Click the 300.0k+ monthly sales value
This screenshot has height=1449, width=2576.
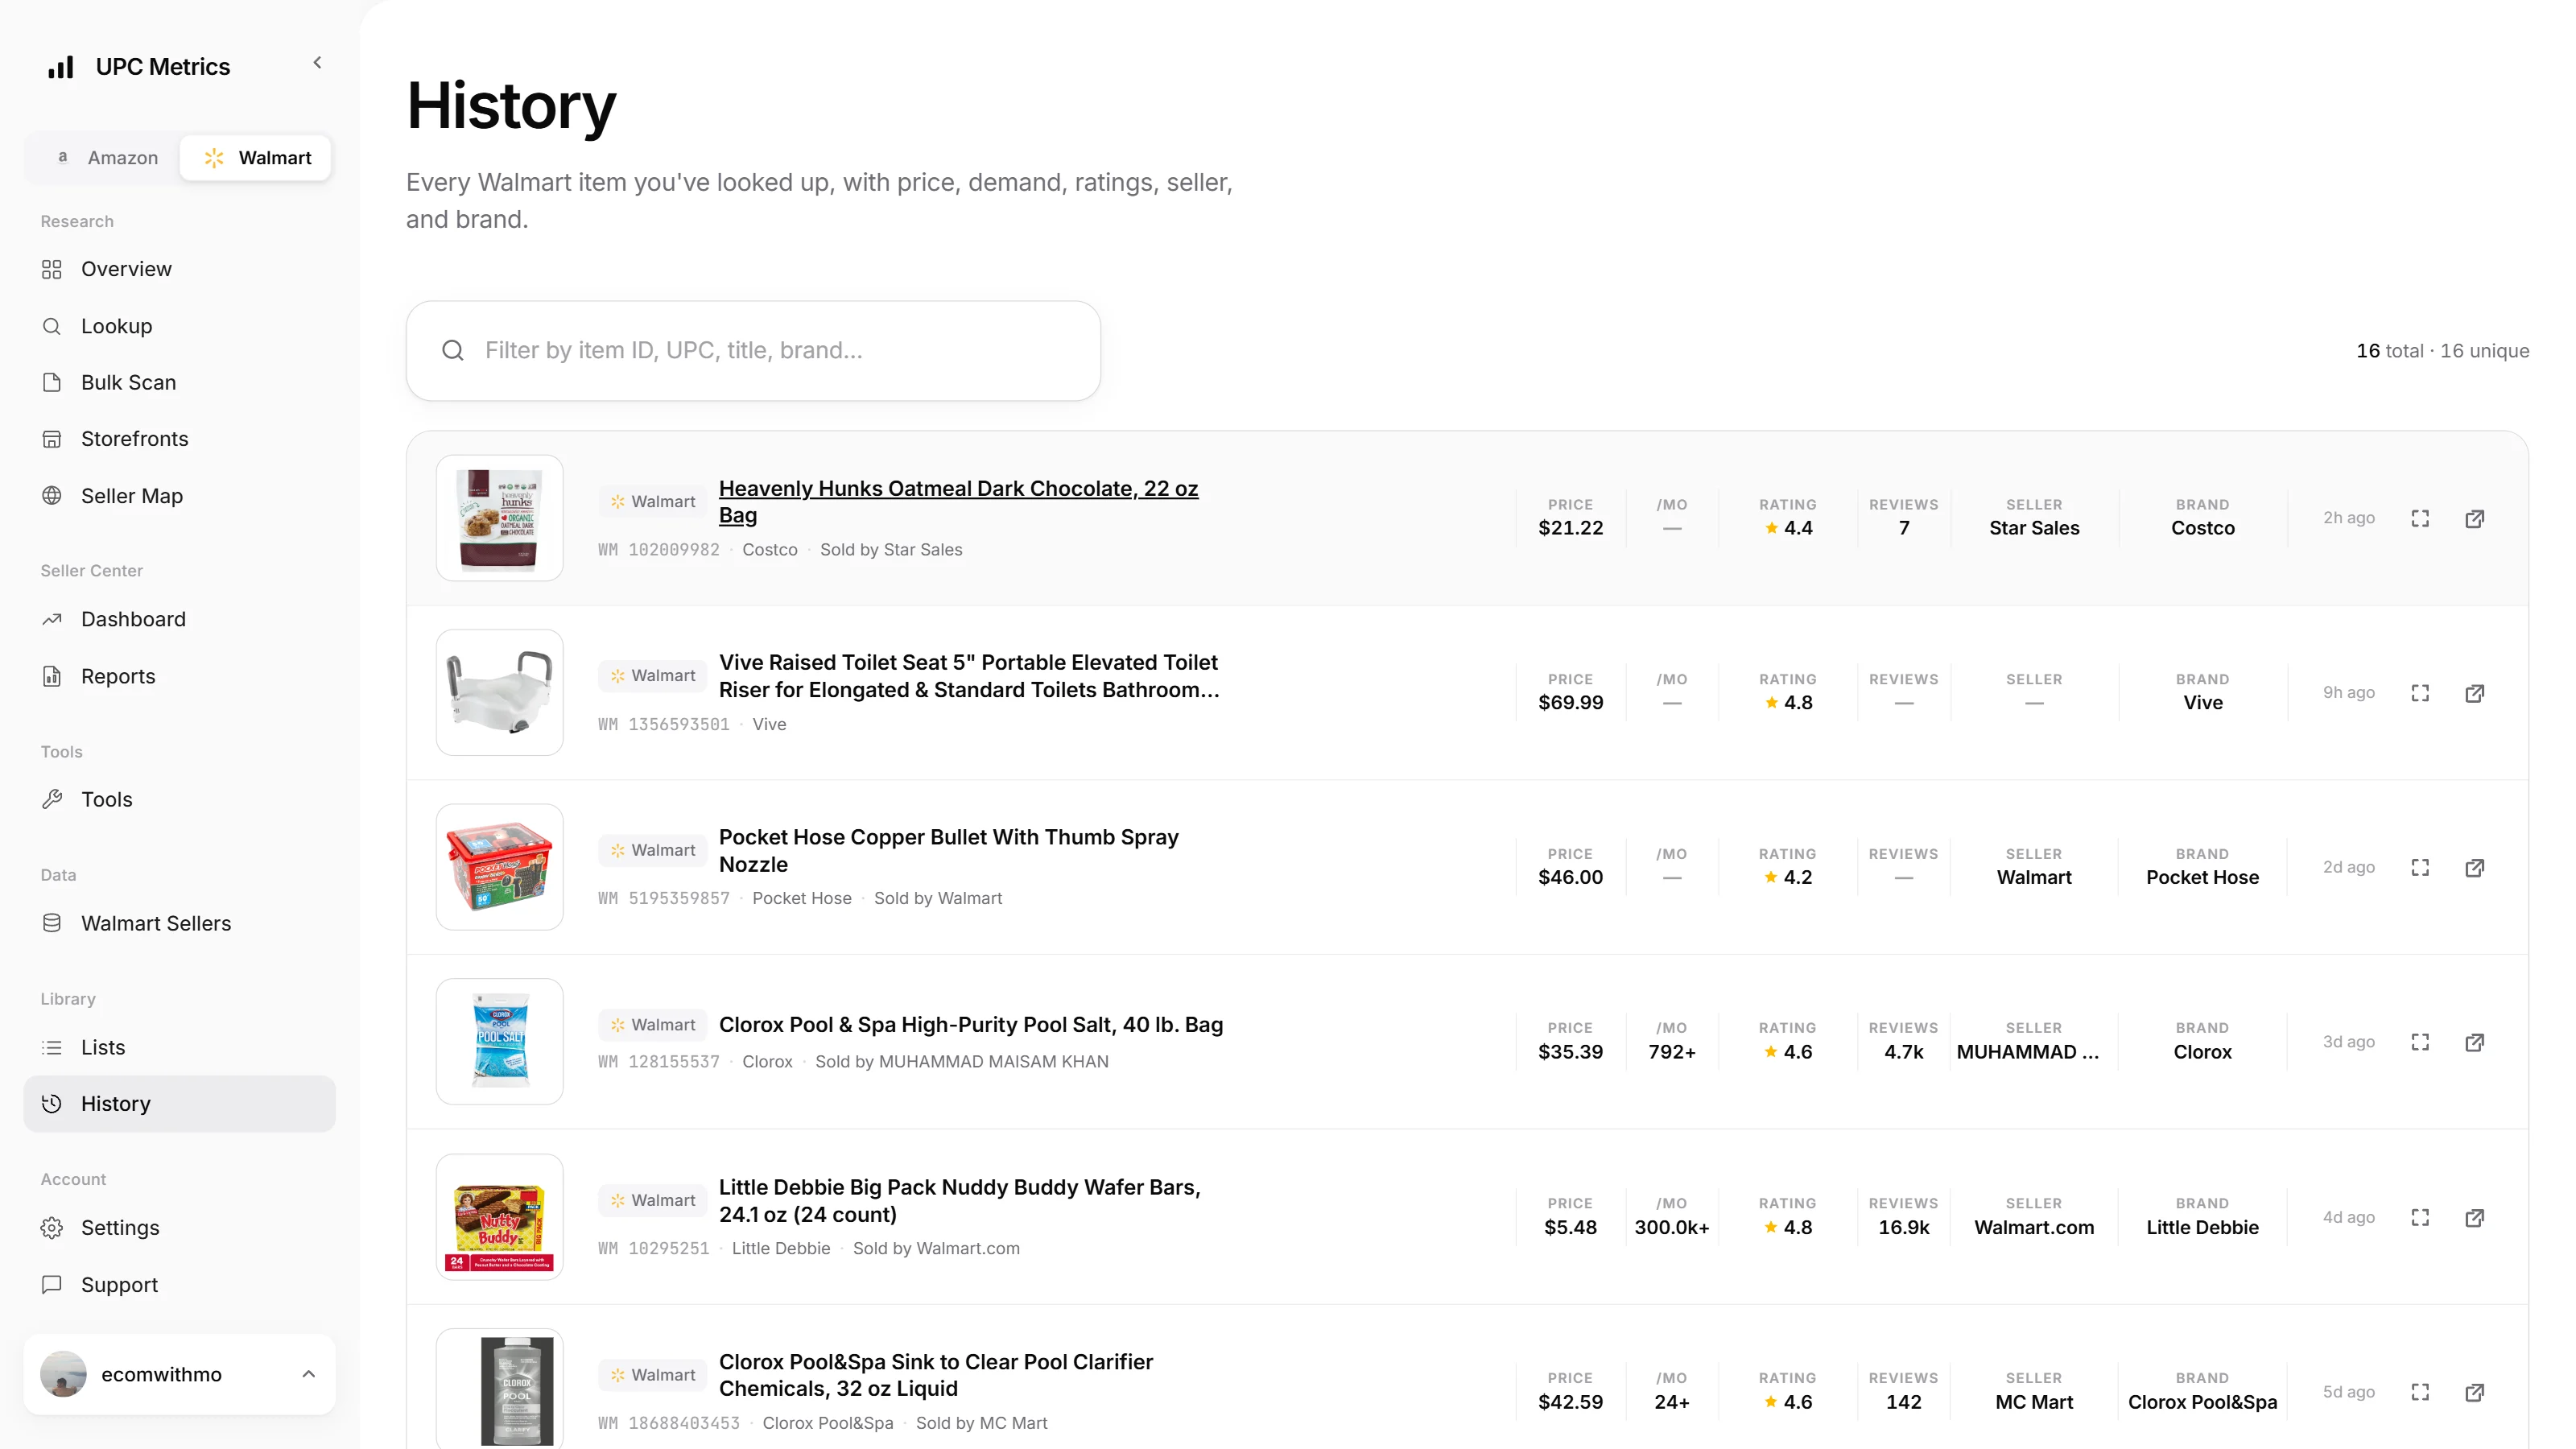[x=1671, y=1227]
